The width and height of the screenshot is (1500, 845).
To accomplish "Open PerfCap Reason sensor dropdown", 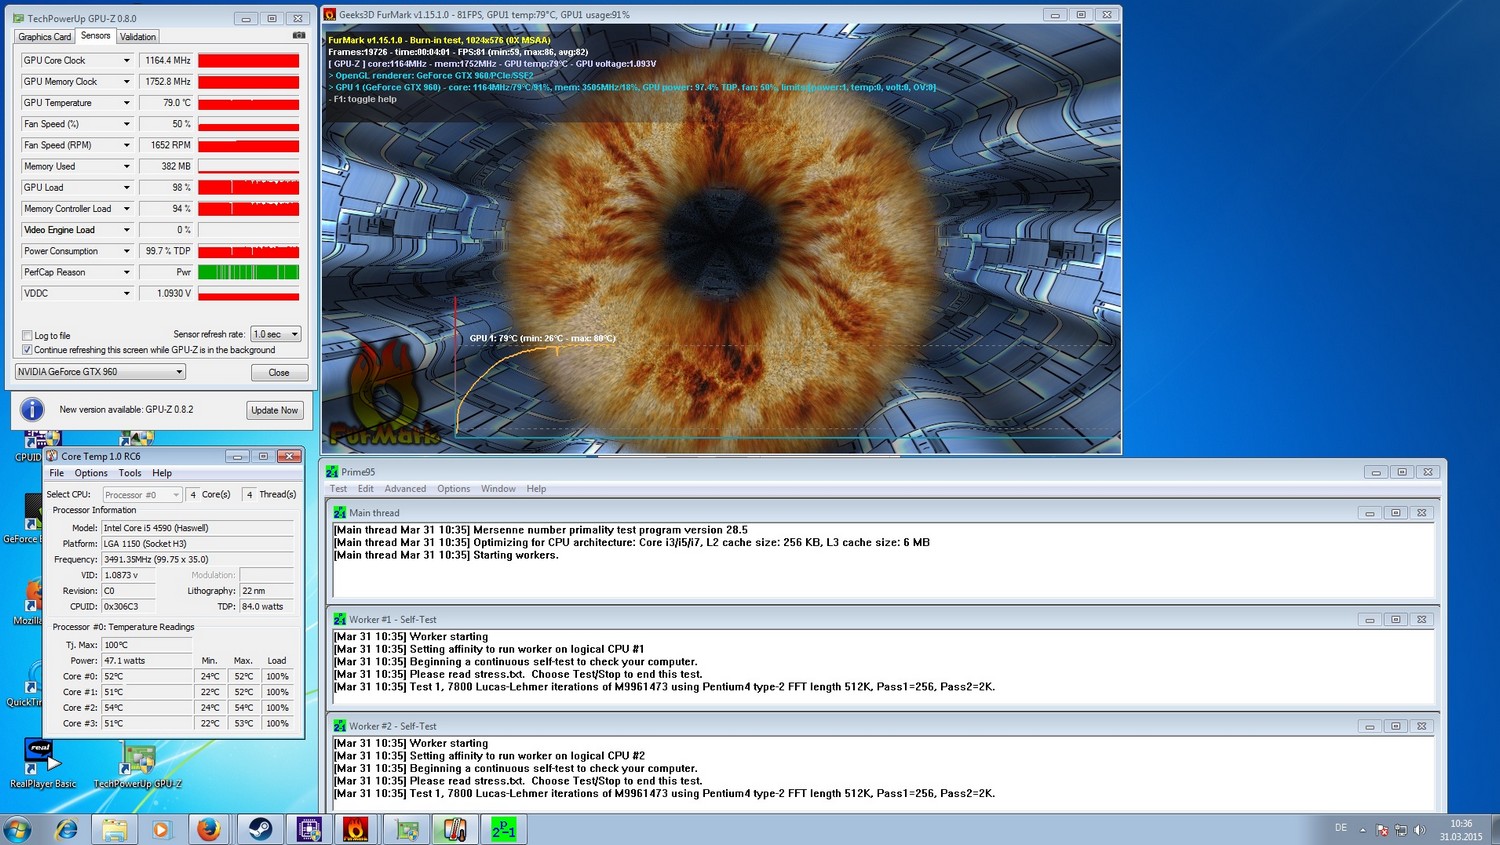I will click(x=126, y=272).
